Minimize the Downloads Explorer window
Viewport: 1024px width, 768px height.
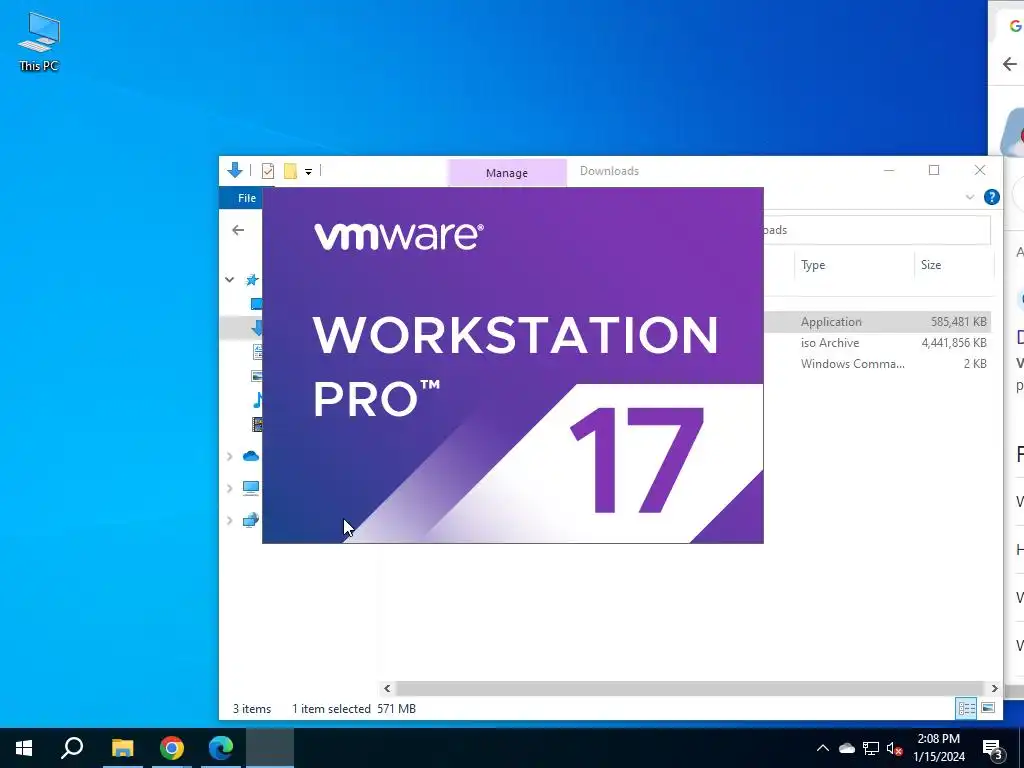889,170
